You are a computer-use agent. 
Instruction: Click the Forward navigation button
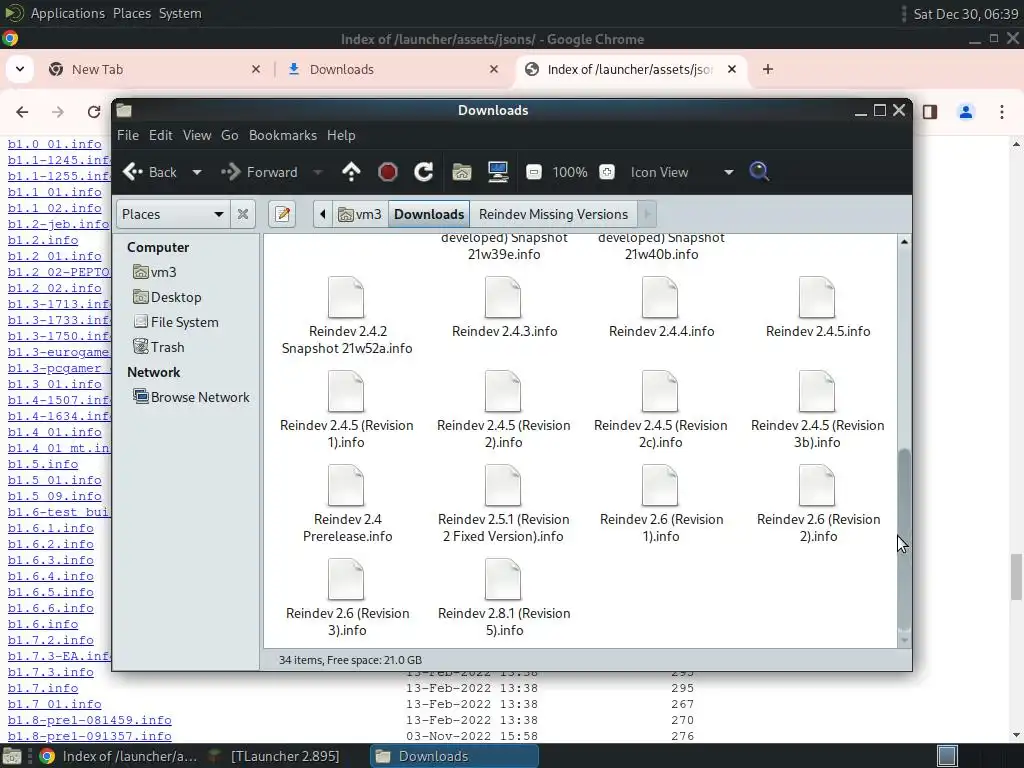click(x=260, y=172)
